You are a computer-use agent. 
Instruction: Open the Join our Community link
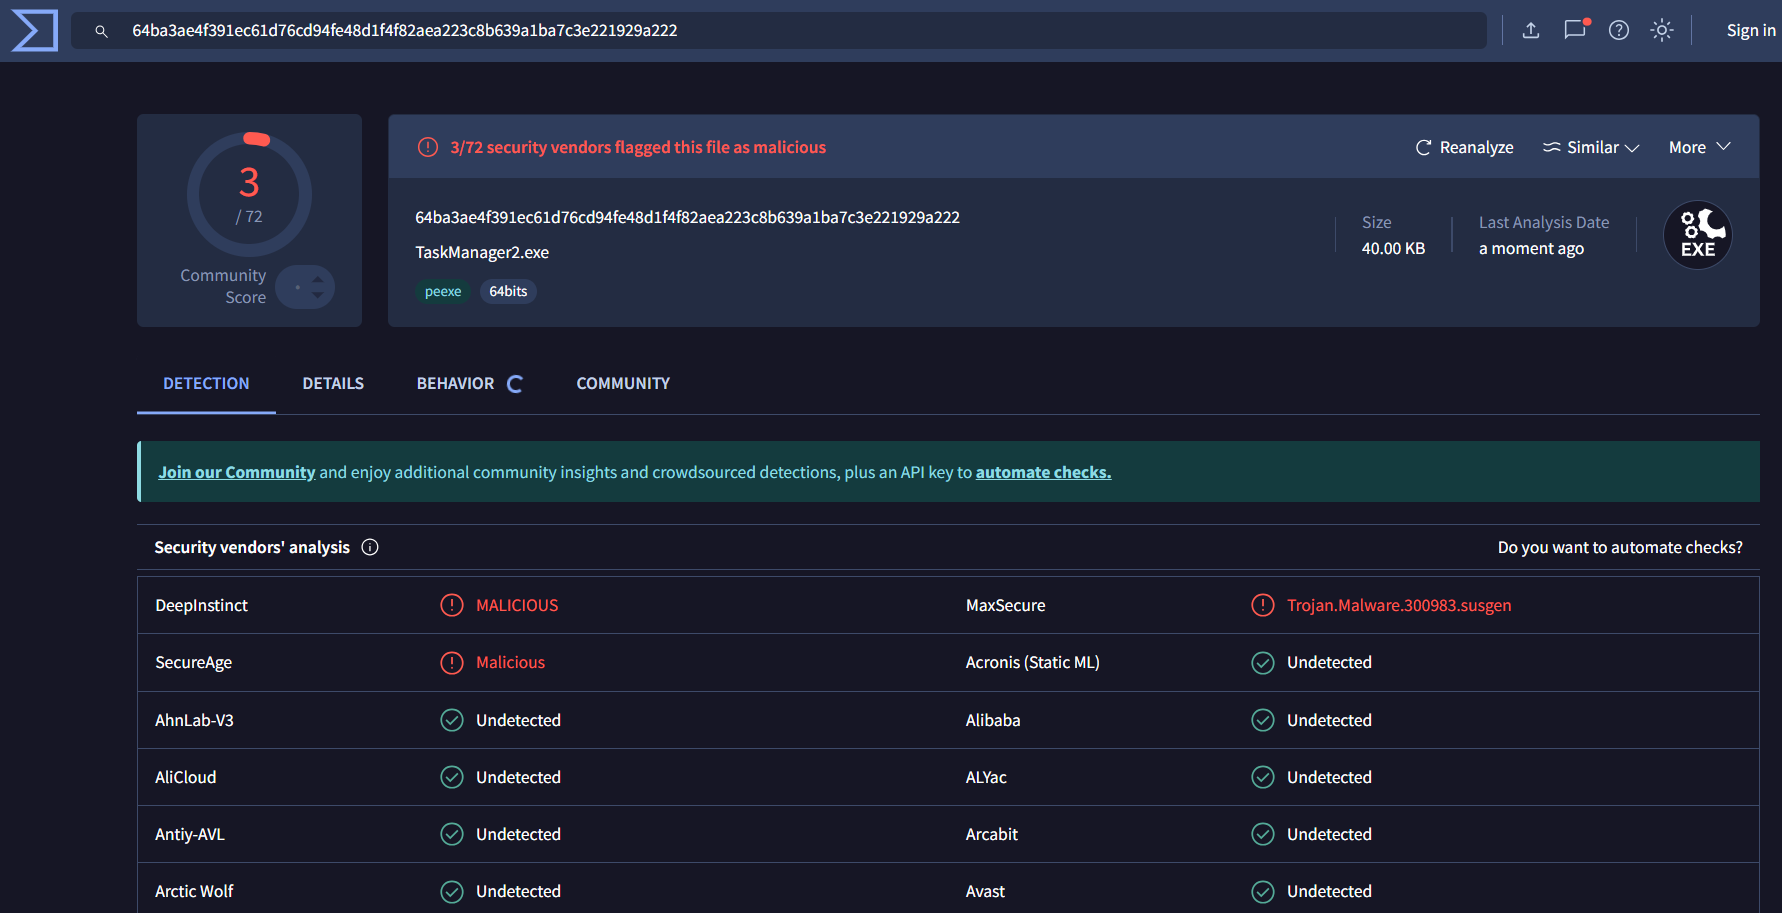pyautogui.click(x=237, y=472)
